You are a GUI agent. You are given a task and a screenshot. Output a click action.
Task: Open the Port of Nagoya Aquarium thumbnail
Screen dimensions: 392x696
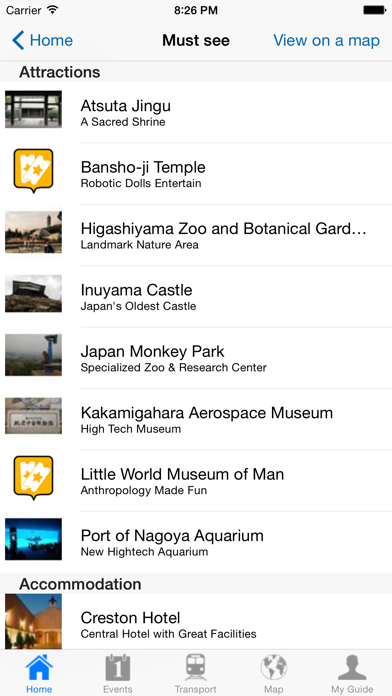(33, 539)
